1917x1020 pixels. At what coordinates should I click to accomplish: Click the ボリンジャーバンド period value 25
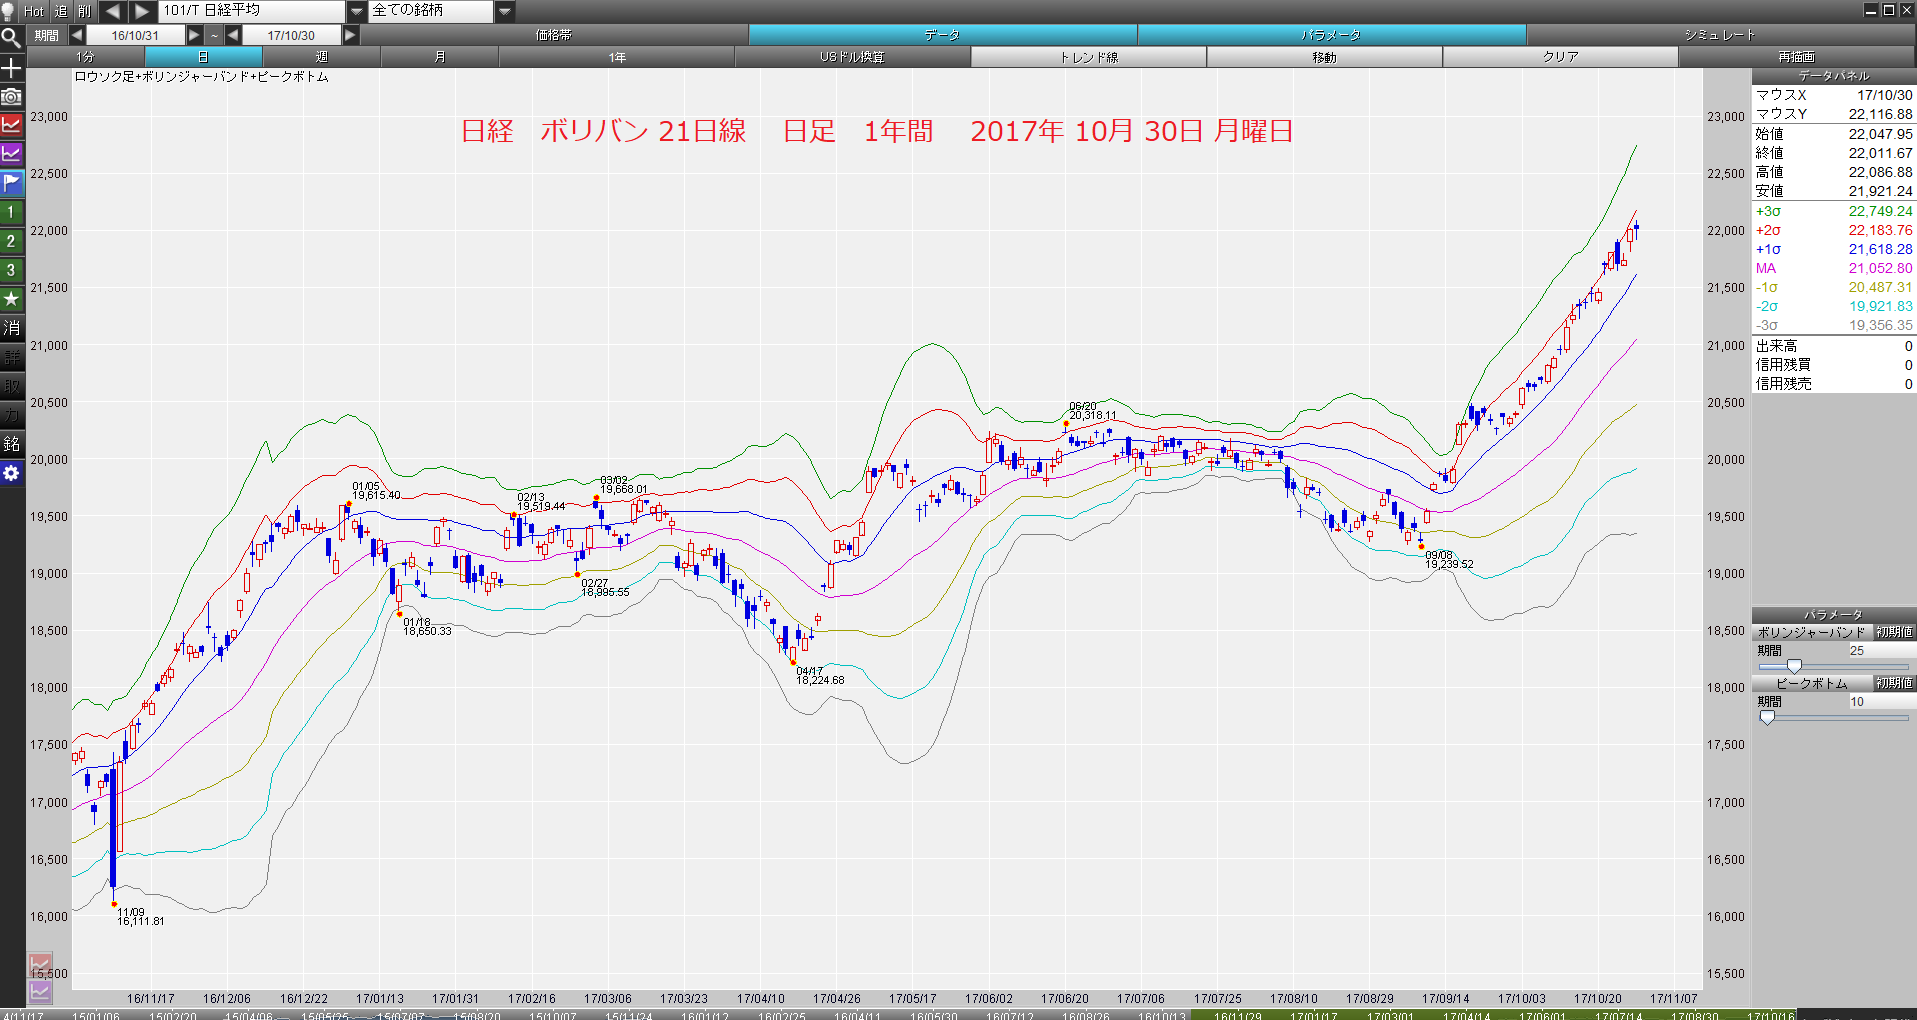[1880, 650]
